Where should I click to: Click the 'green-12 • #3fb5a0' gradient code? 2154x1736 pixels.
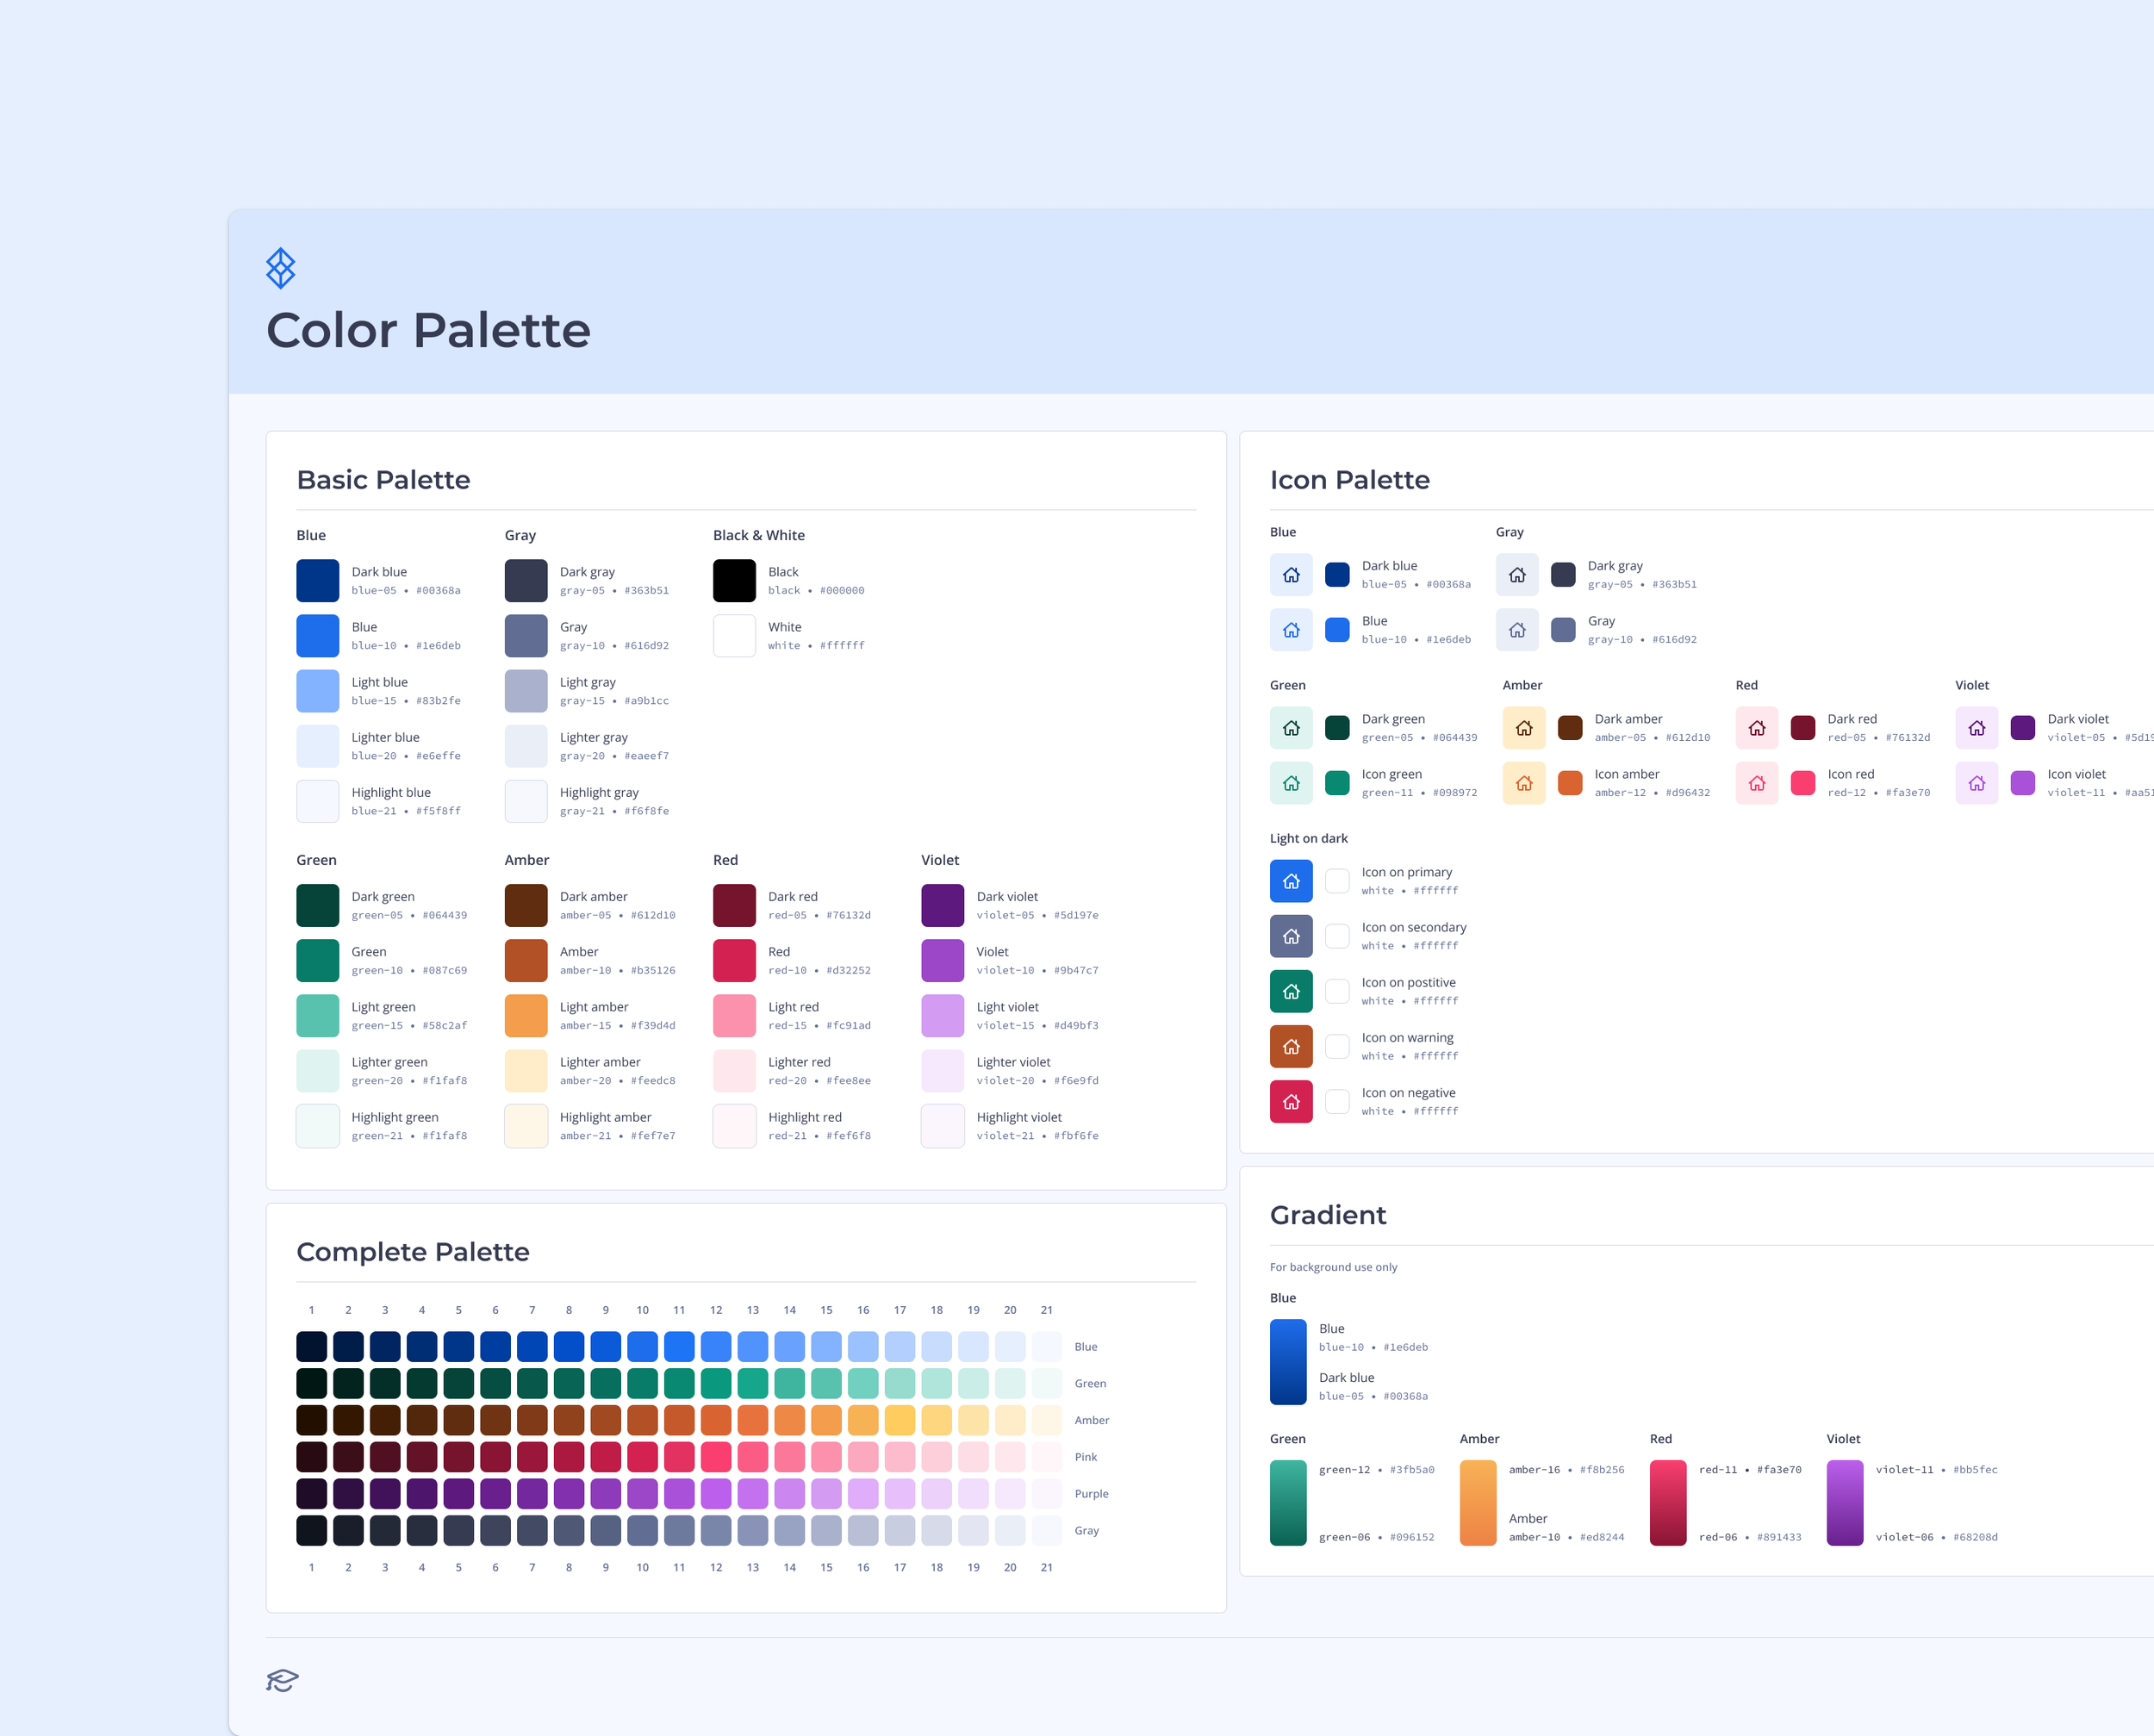point(1376,1470)
